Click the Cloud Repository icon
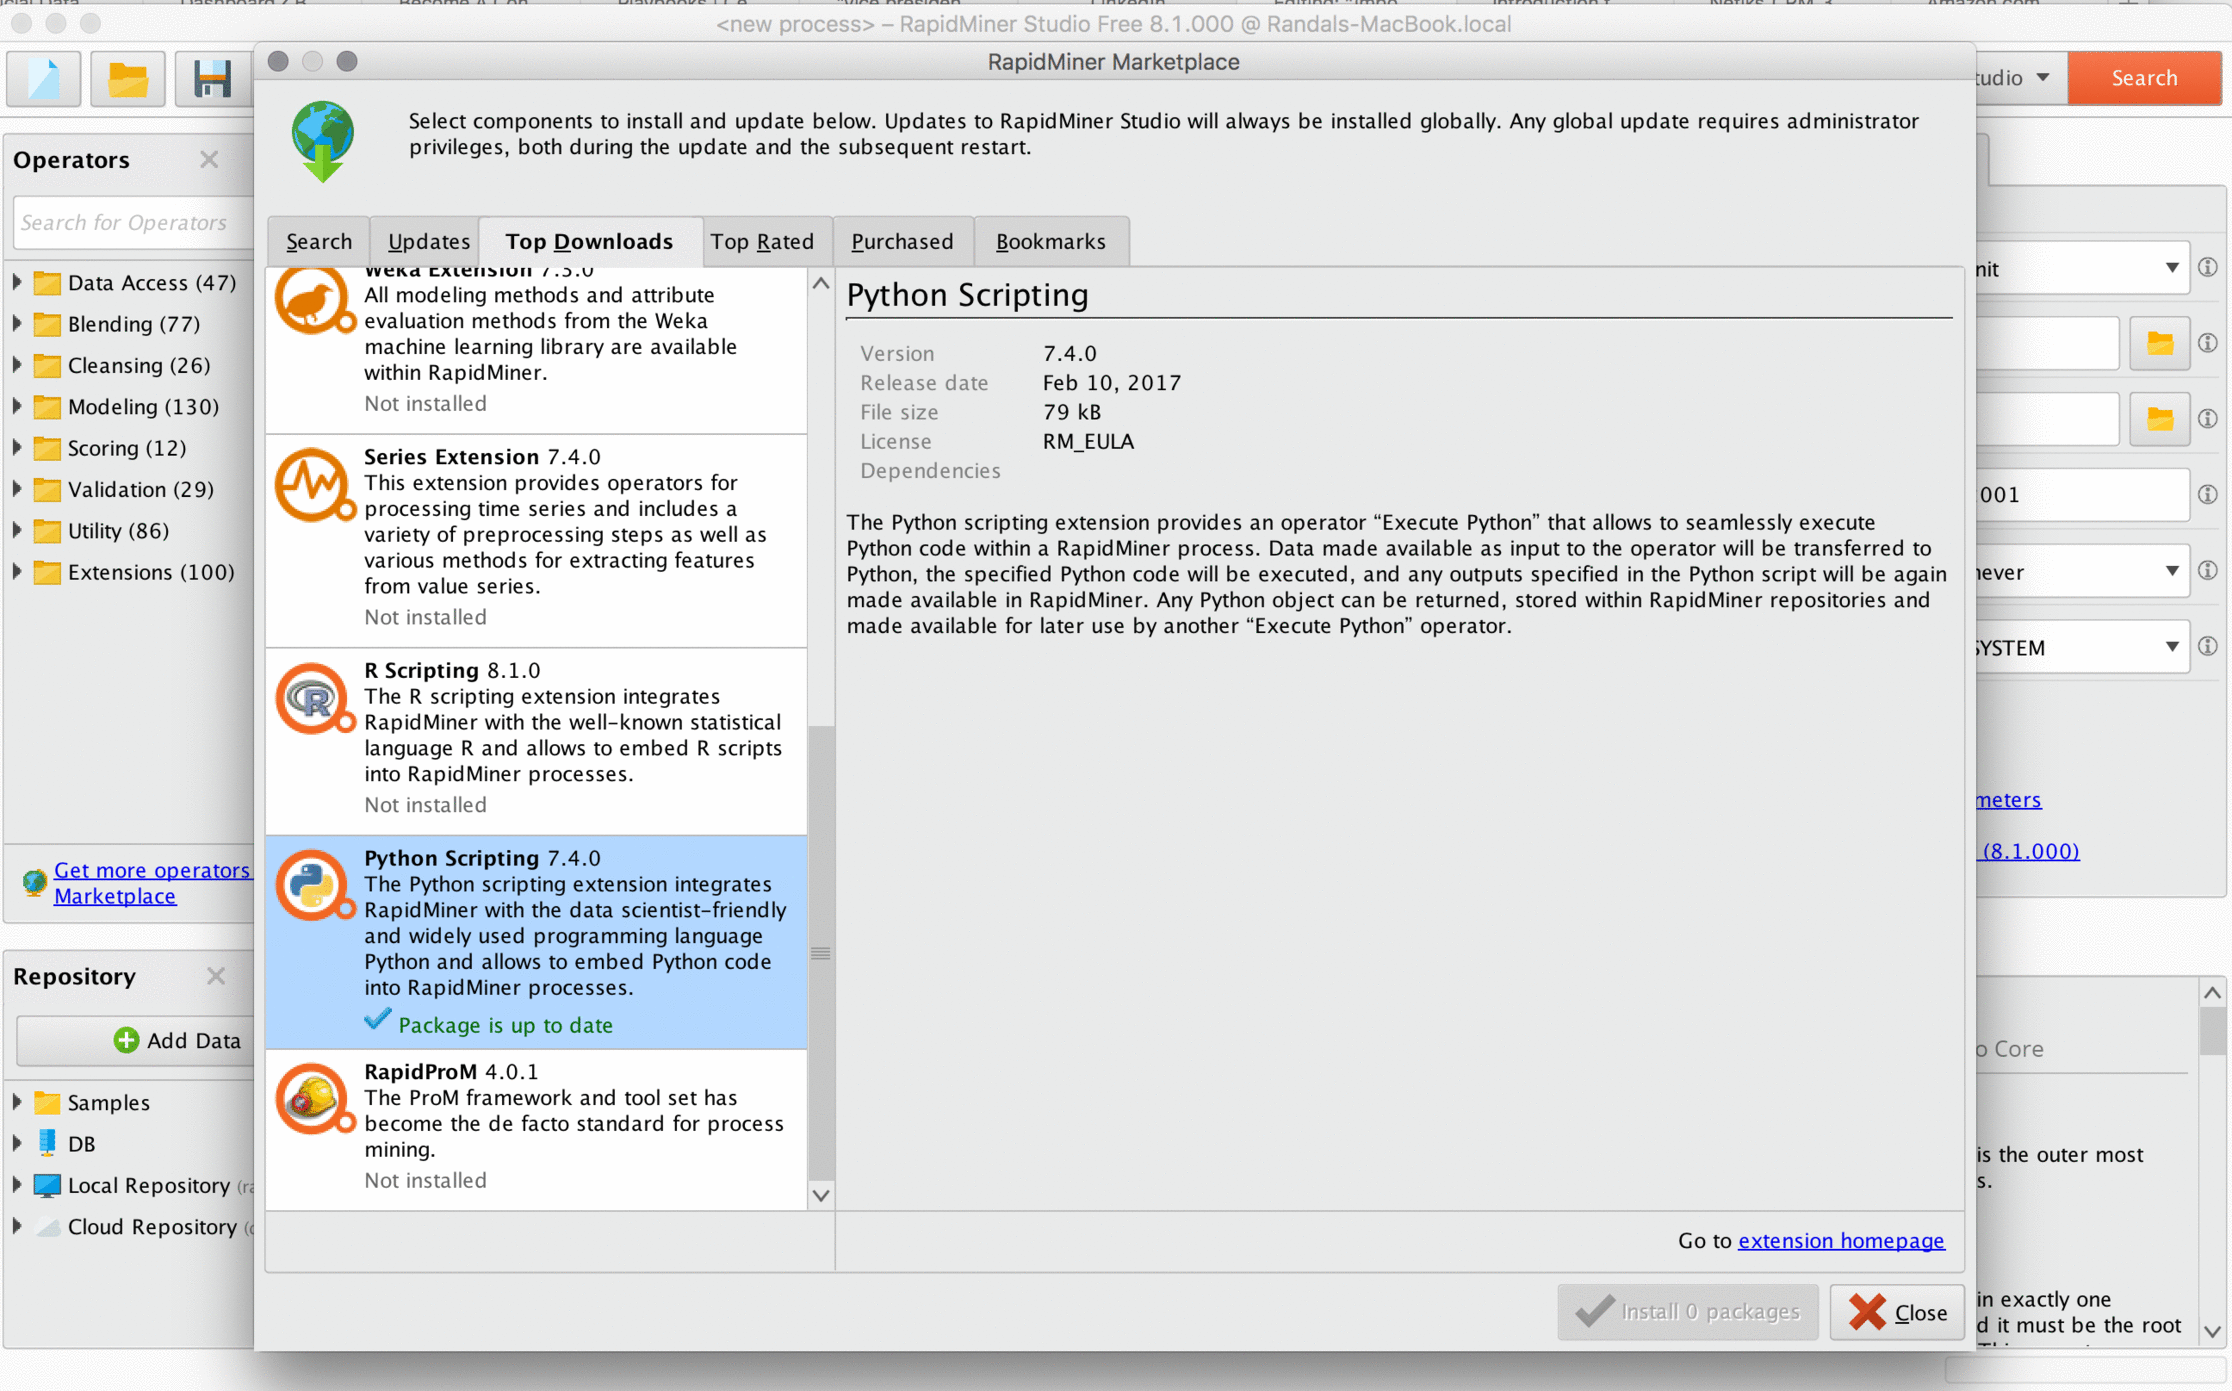Image resolution: width=2232 pixels, height=1391 pixels. (x=47, y=1227)
